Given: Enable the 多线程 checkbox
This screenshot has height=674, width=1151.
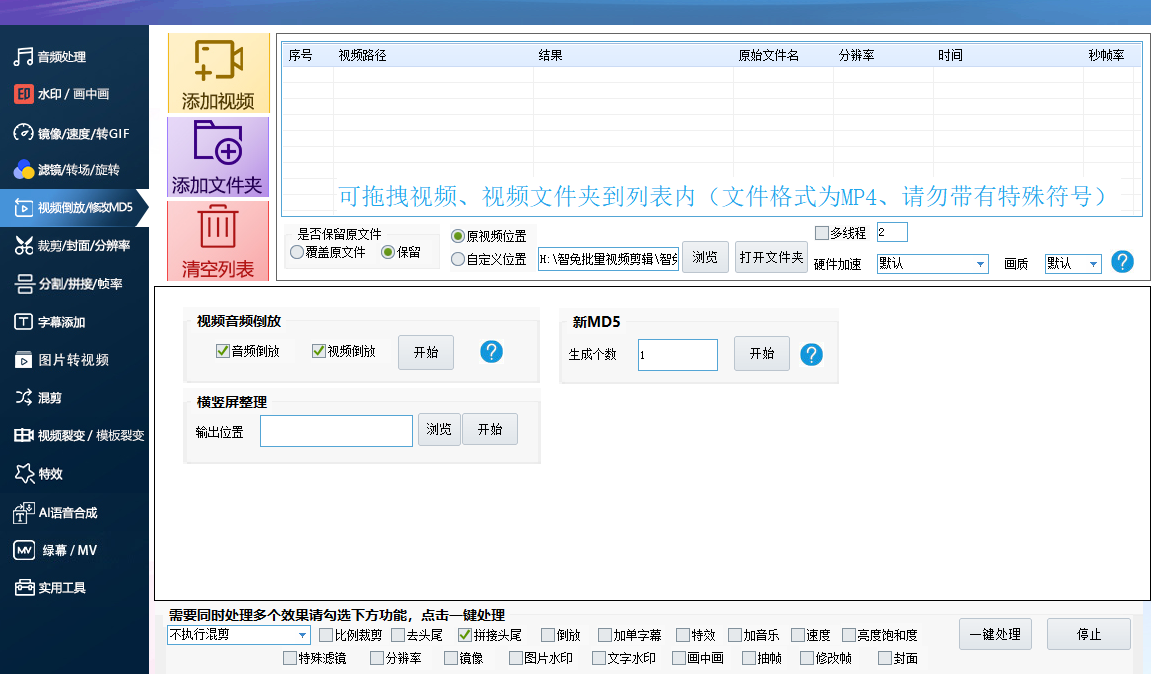Looking at the screenshot, I should click(x=822, y=233).
